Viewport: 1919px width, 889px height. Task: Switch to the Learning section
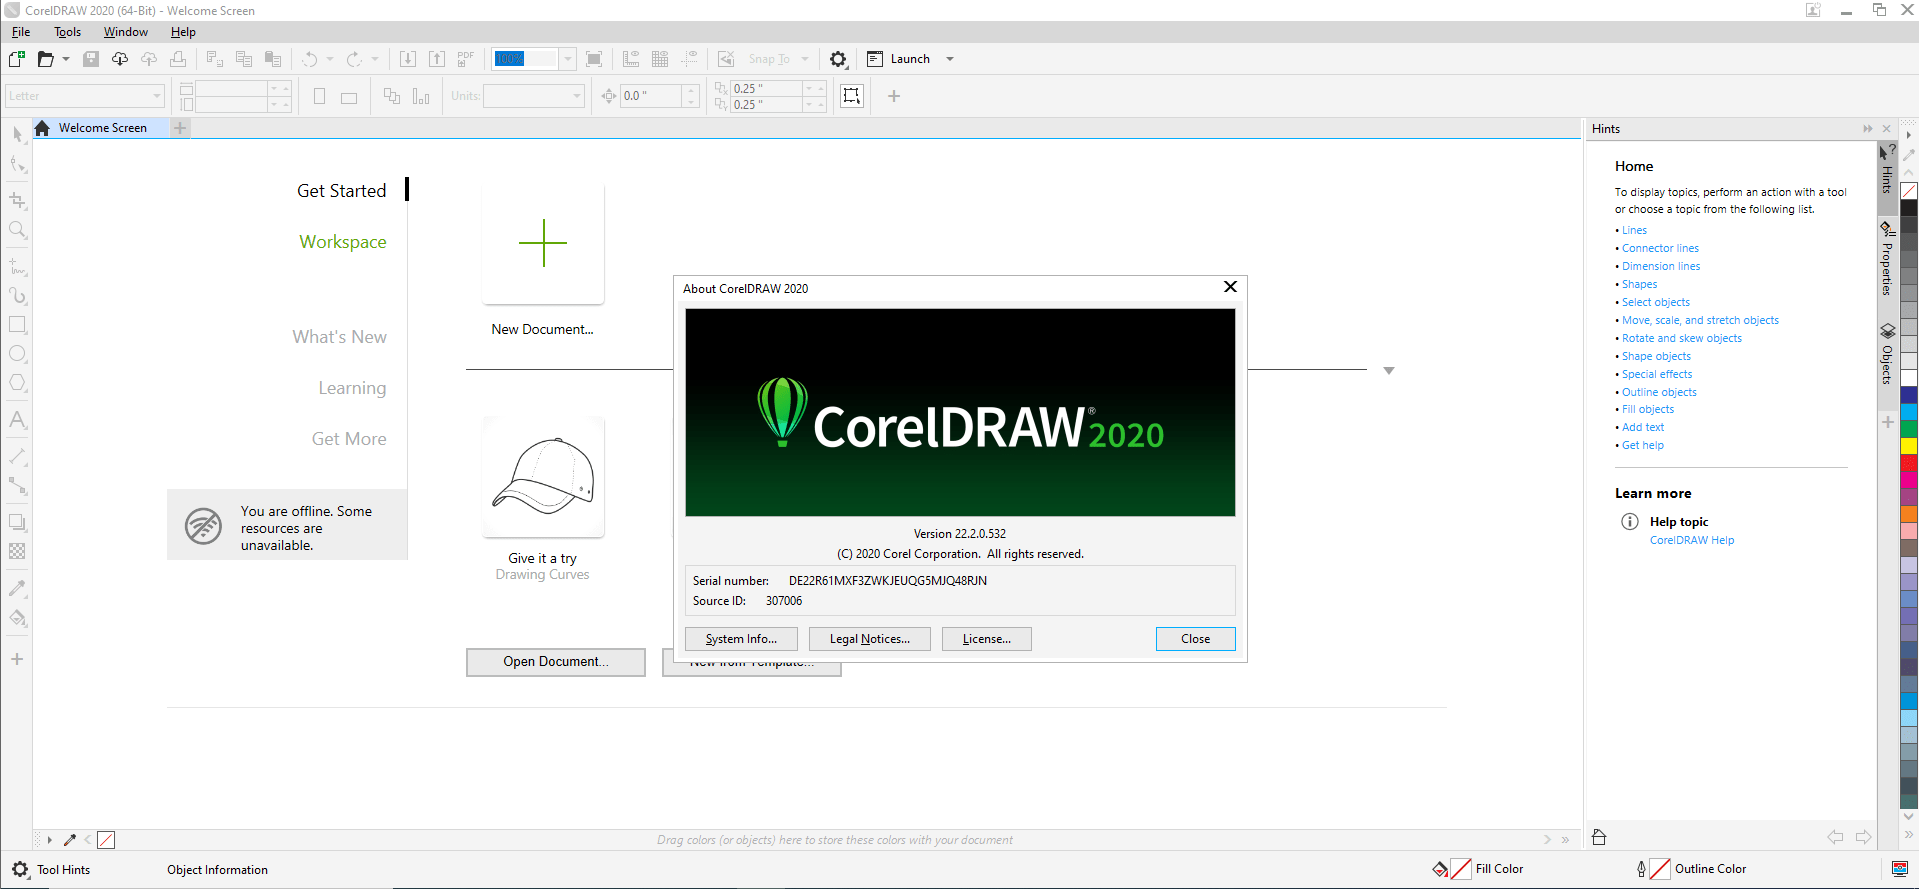(x=352, y=388)
